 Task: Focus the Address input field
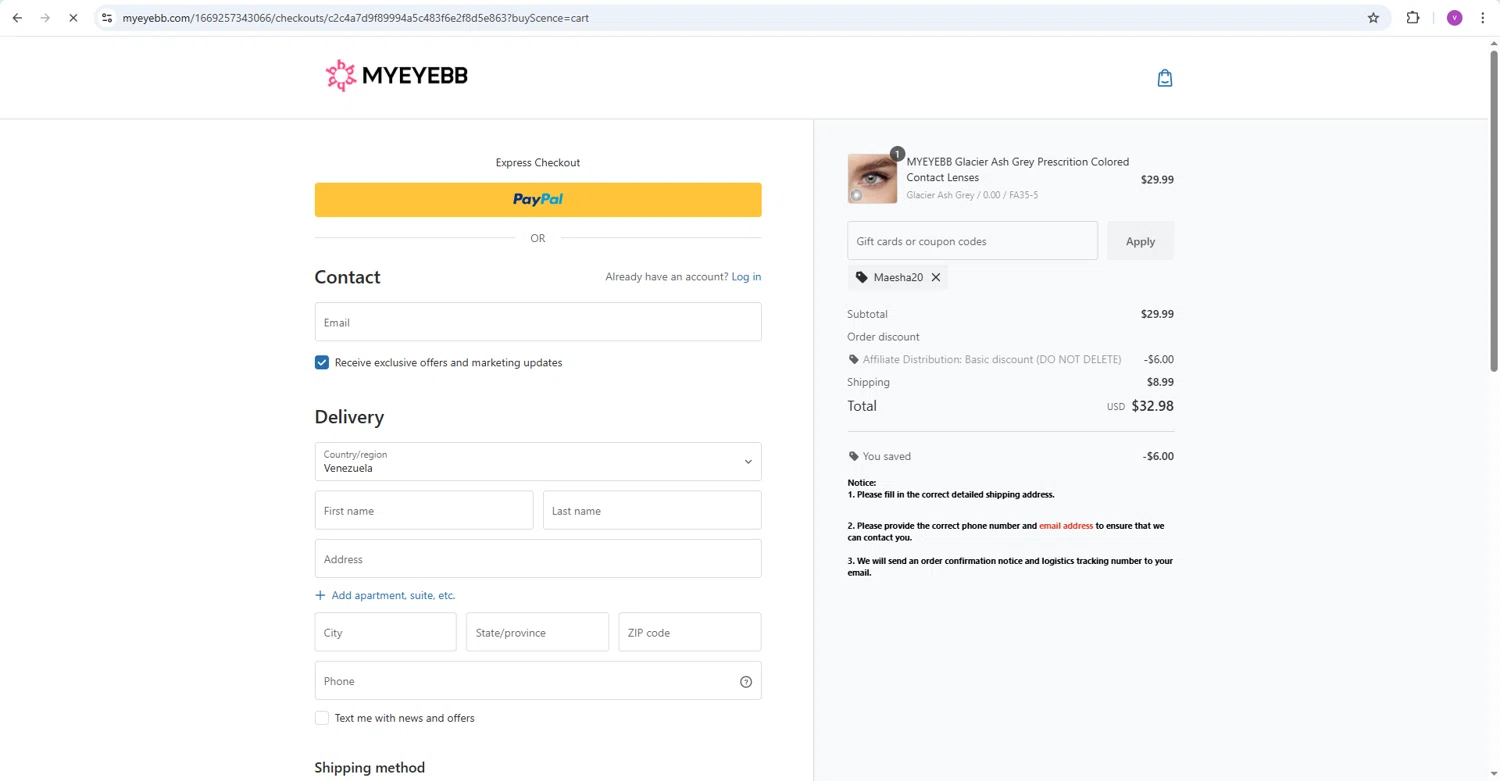tap(538, 559)
